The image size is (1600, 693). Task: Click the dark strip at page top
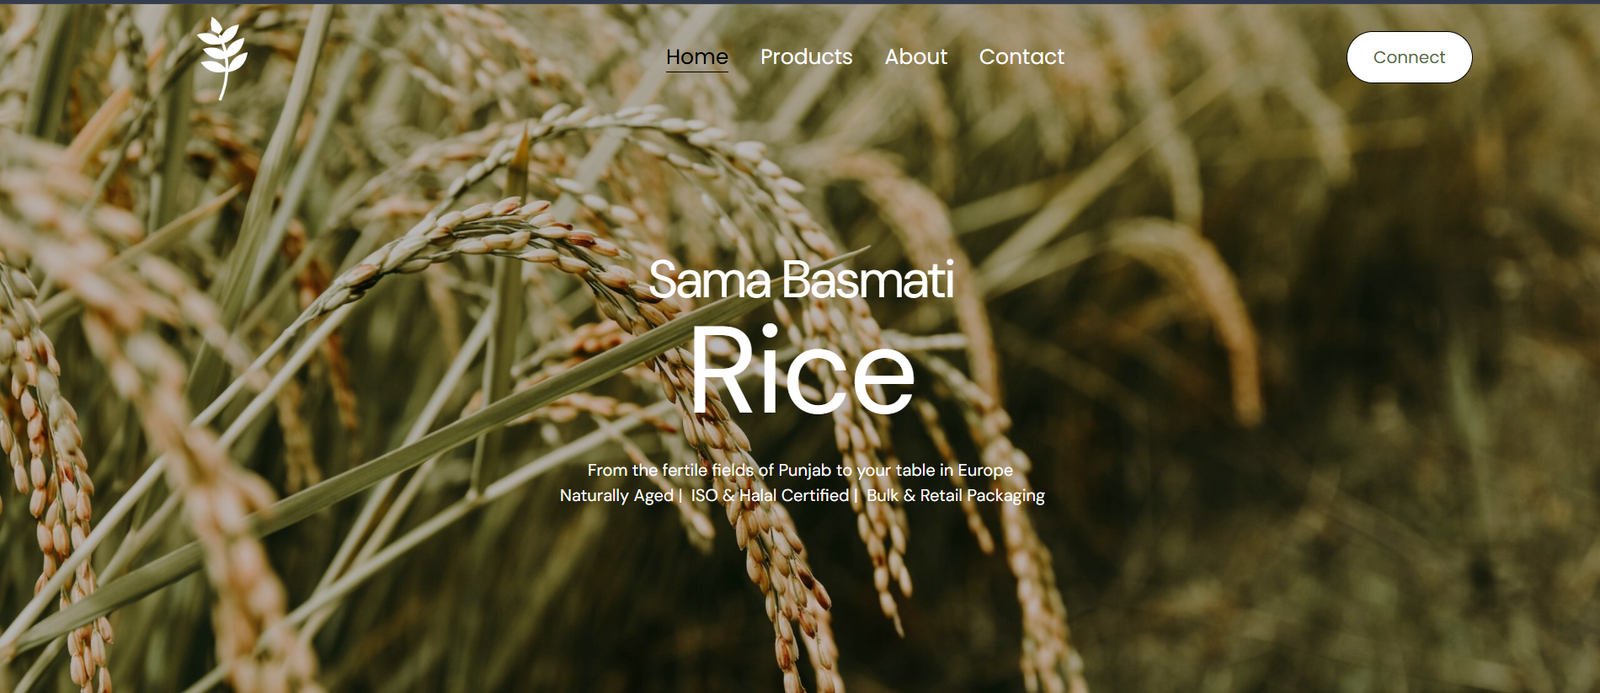click(800, 2)
